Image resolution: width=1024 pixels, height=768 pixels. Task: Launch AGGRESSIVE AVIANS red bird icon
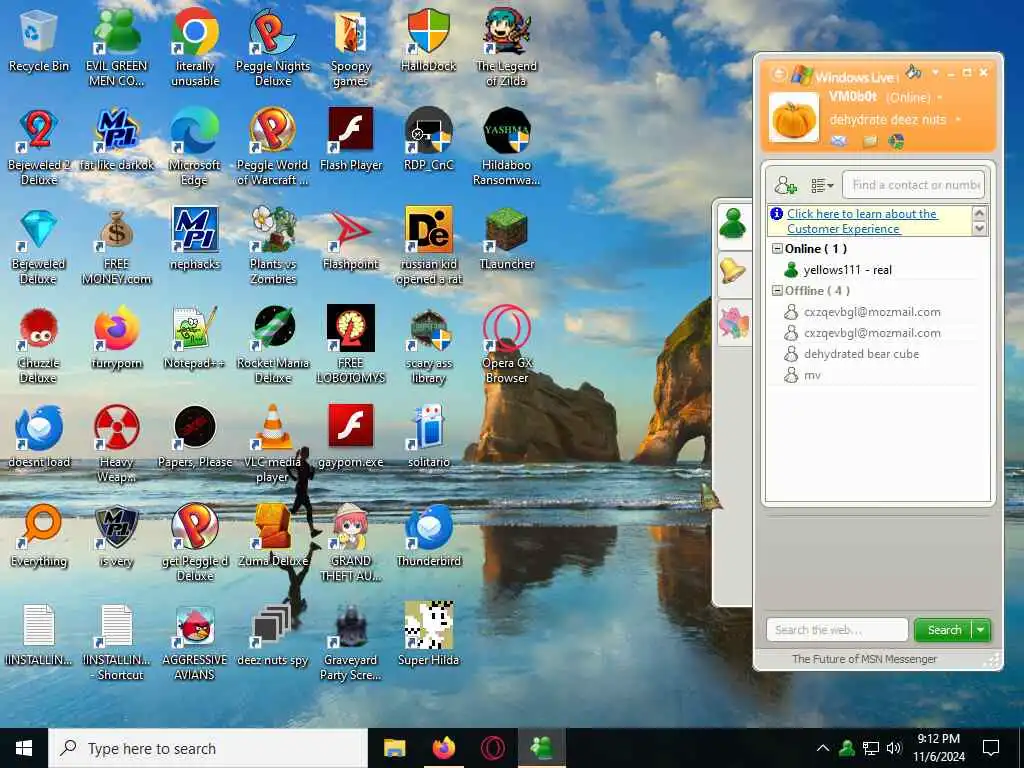click(195, 643)
